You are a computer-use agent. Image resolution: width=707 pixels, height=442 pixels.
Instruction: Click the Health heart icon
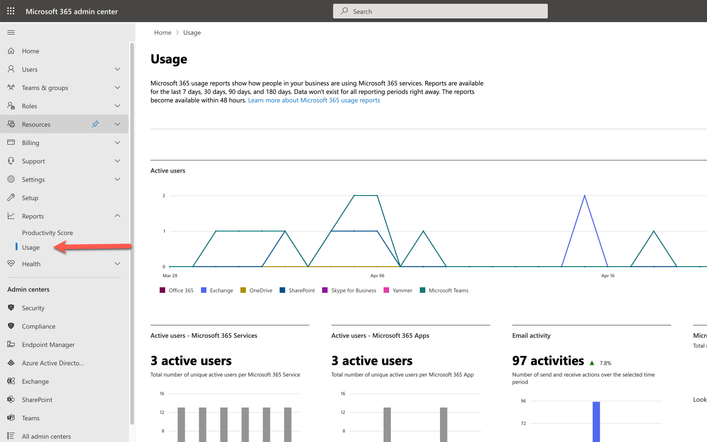[x=11, y=264]
